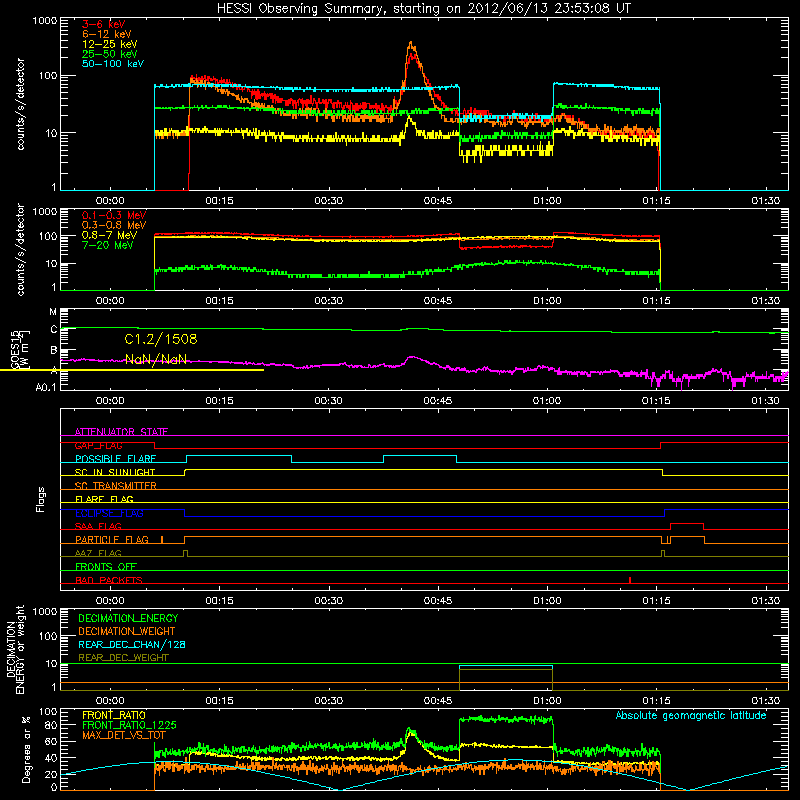The width and height of the screenshot is (800, 800).
Task: Click the 0.3-0.8 MeV legend entry
Action: tap(114, 226)
